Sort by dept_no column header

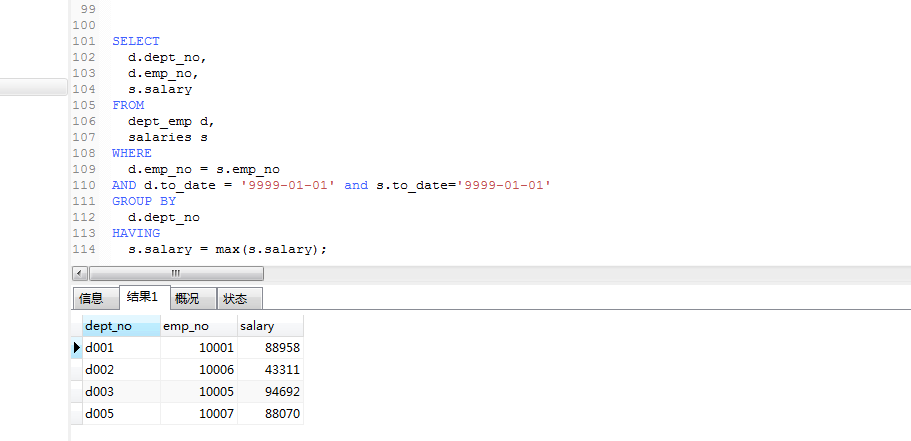point(121,326)
